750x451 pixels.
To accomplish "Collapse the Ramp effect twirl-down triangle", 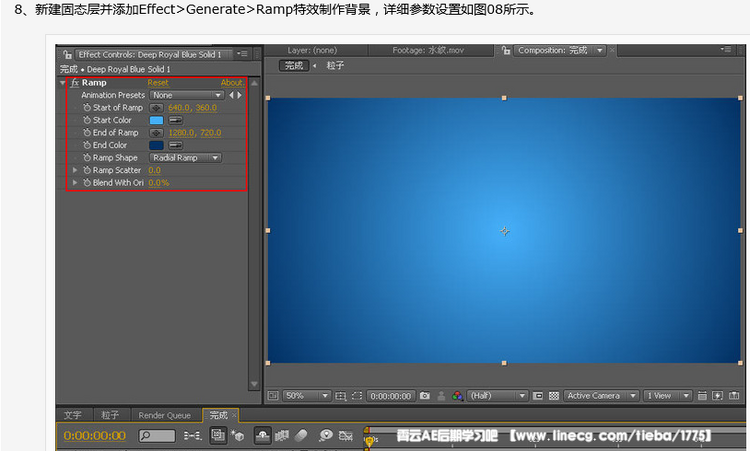I will click(x=62, y=83).
